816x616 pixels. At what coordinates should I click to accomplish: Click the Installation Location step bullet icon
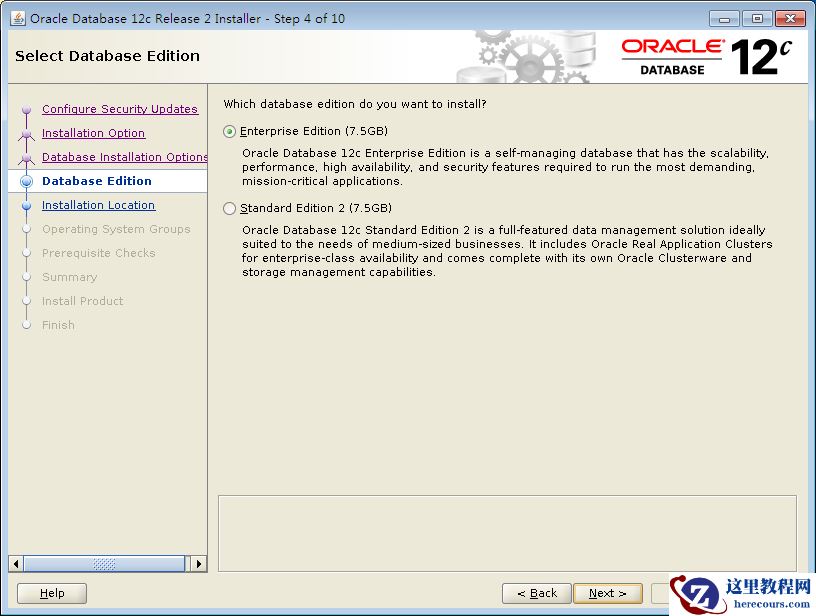click(27, 206)
